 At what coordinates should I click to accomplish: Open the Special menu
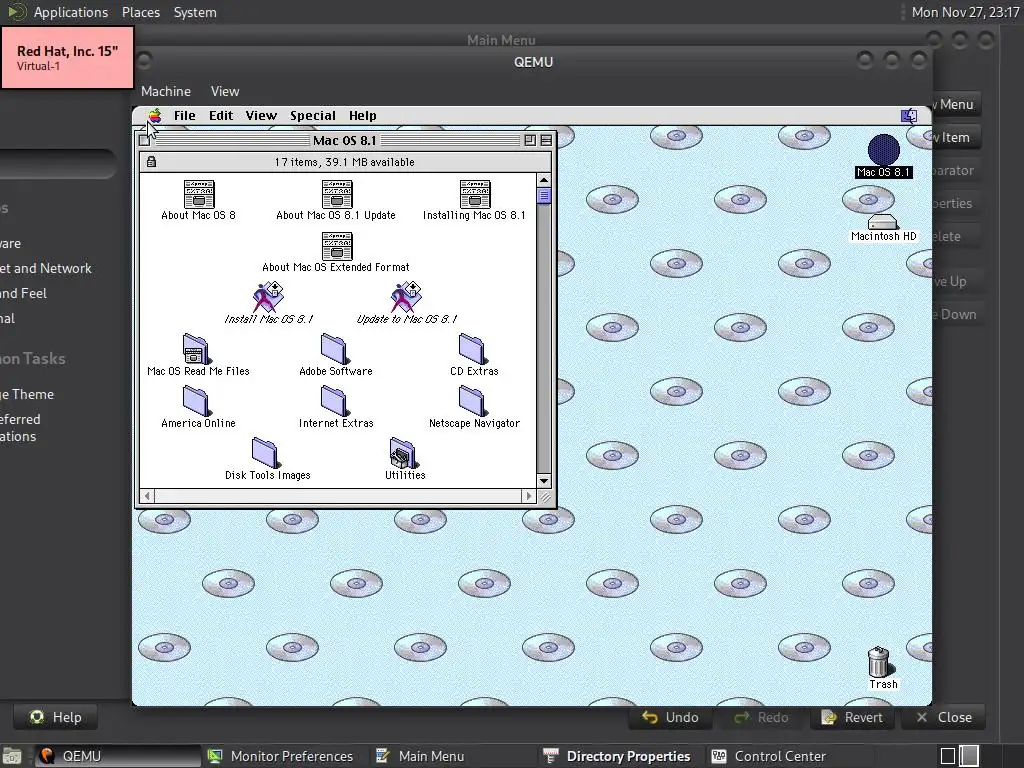(313, 116)
